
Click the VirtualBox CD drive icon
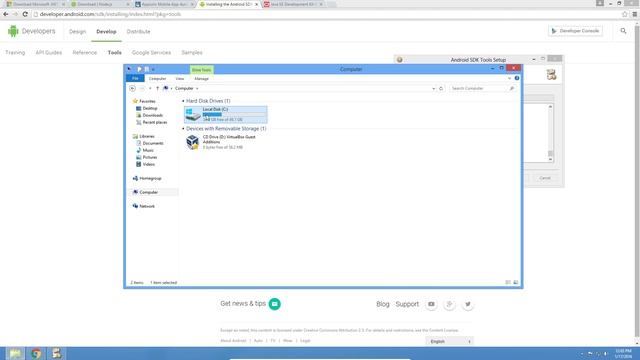click(x=193, y=142)
